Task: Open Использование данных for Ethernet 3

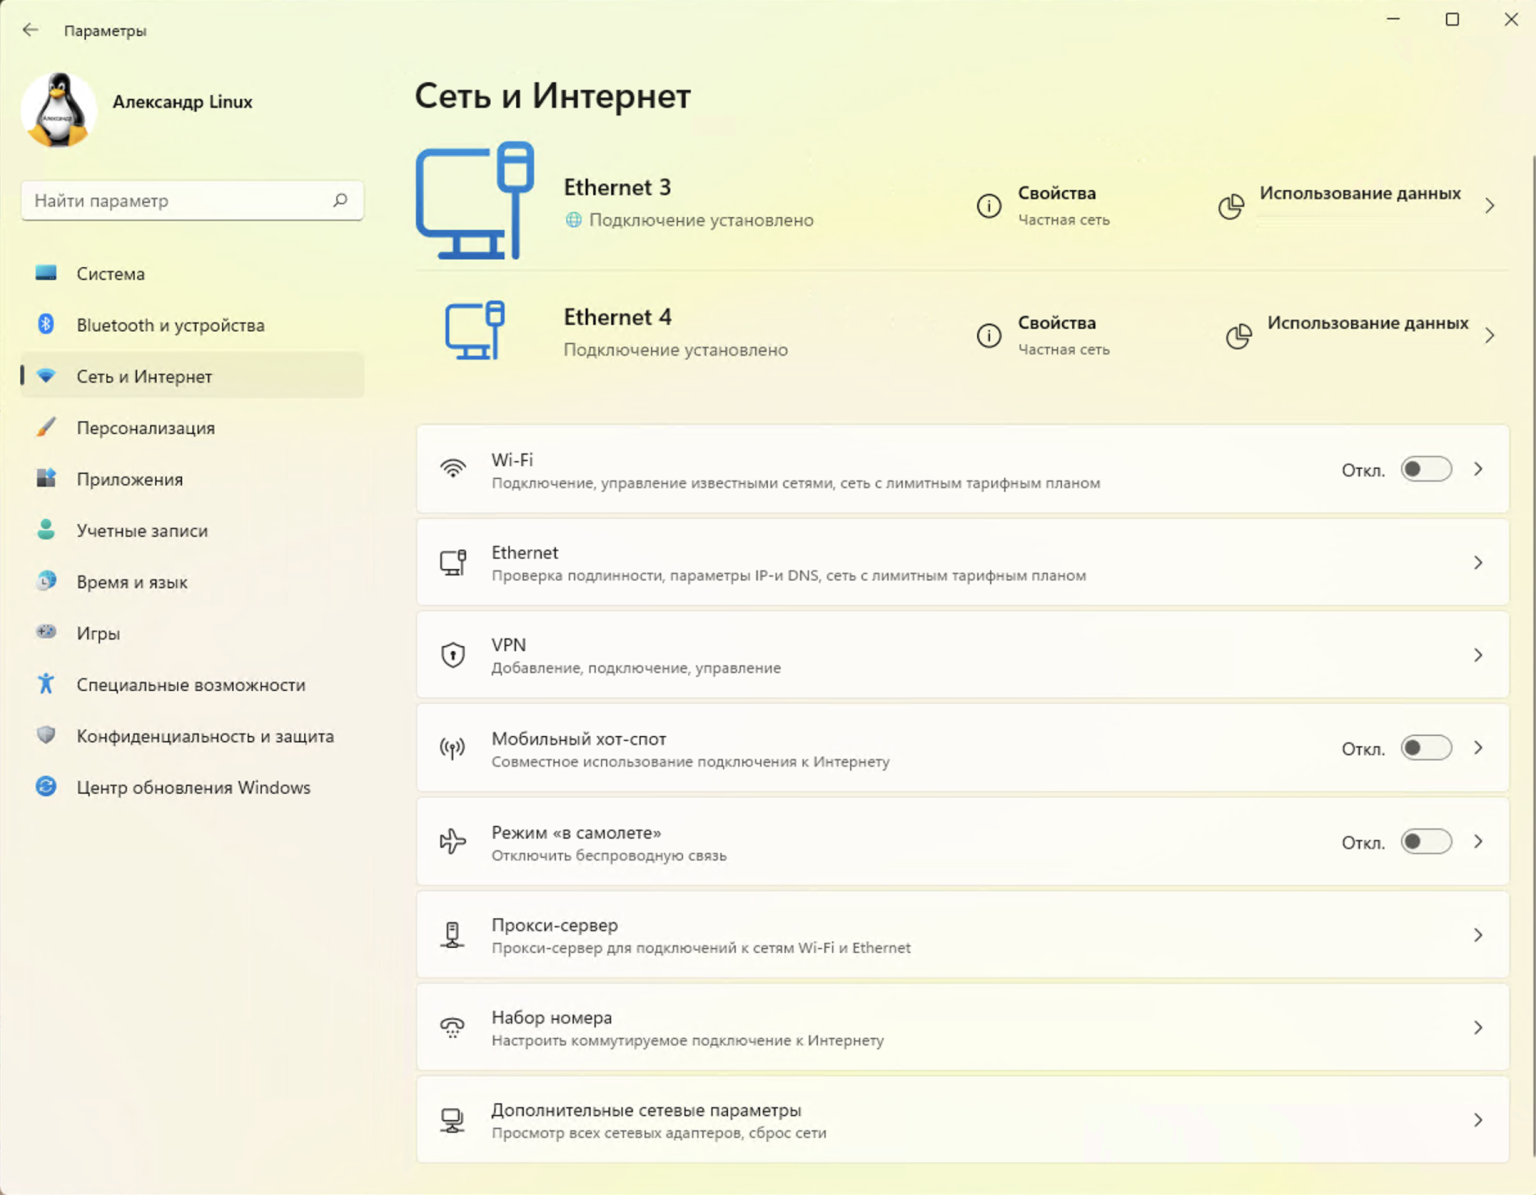Action: [x=1360, y=193]
